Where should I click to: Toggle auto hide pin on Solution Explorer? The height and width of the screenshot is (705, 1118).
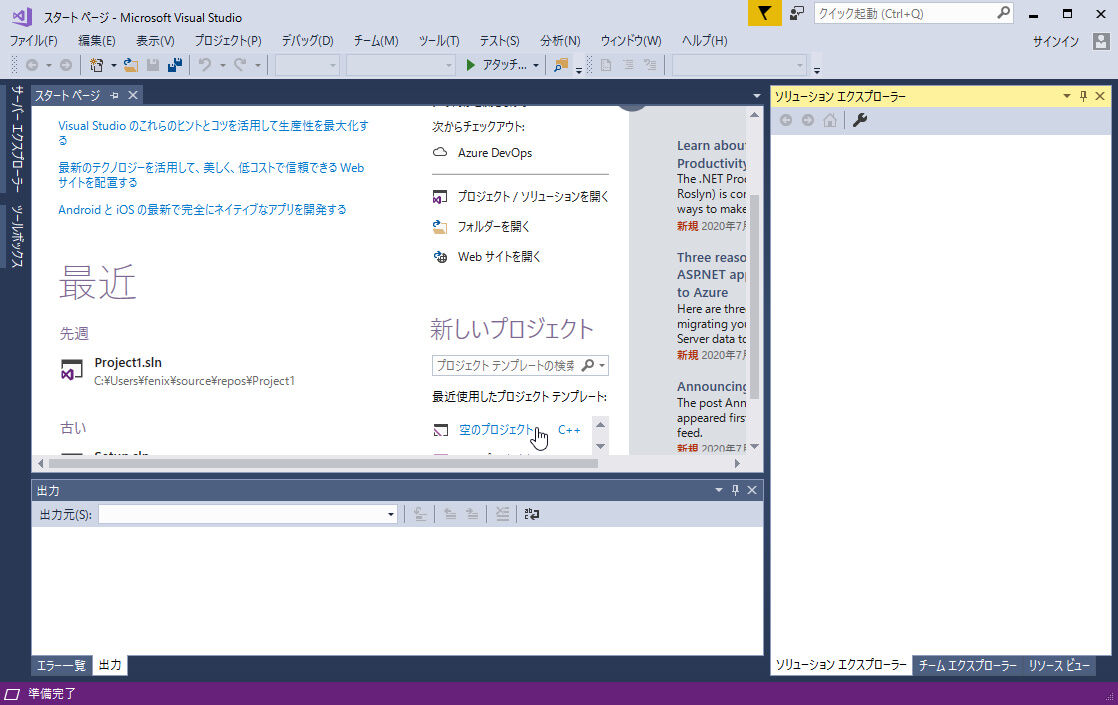pos(1083,96)
